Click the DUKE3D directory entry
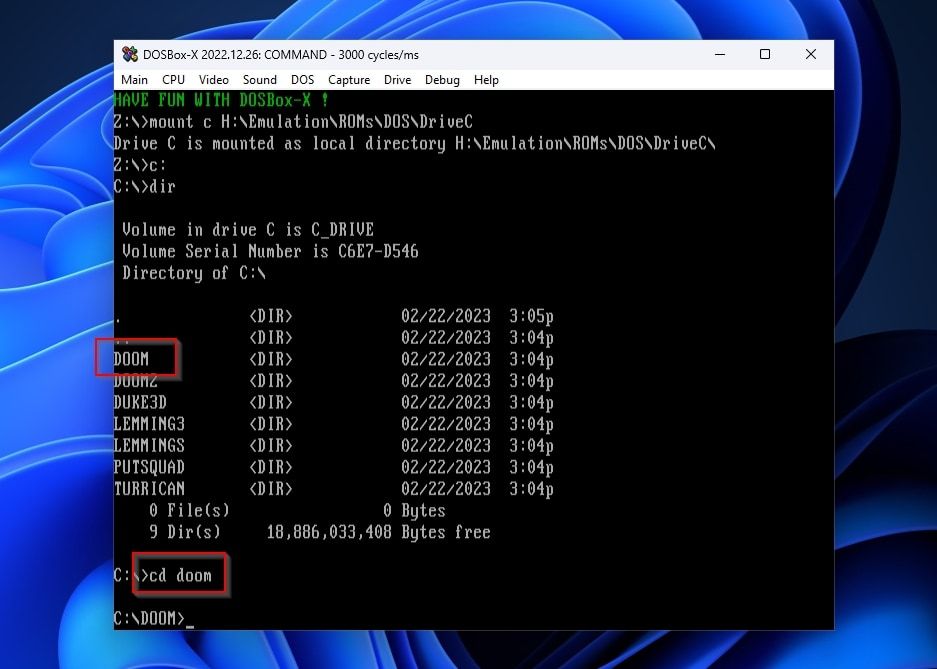 (140, 402)
